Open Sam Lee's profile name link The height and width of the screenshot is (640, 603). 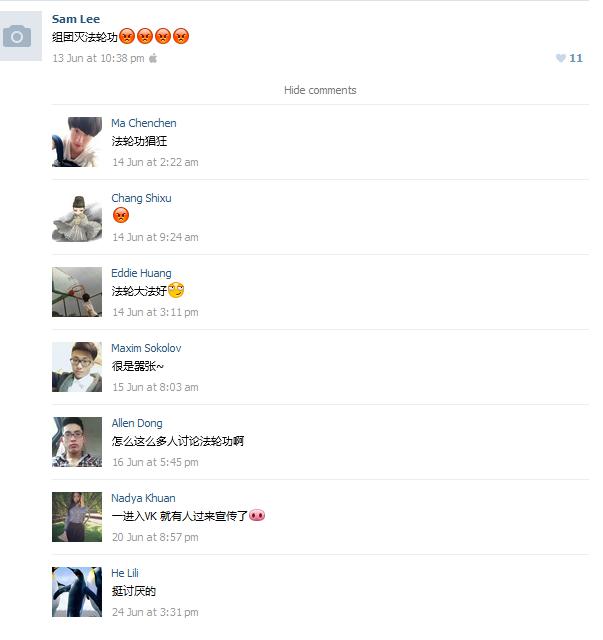point(76,19)
